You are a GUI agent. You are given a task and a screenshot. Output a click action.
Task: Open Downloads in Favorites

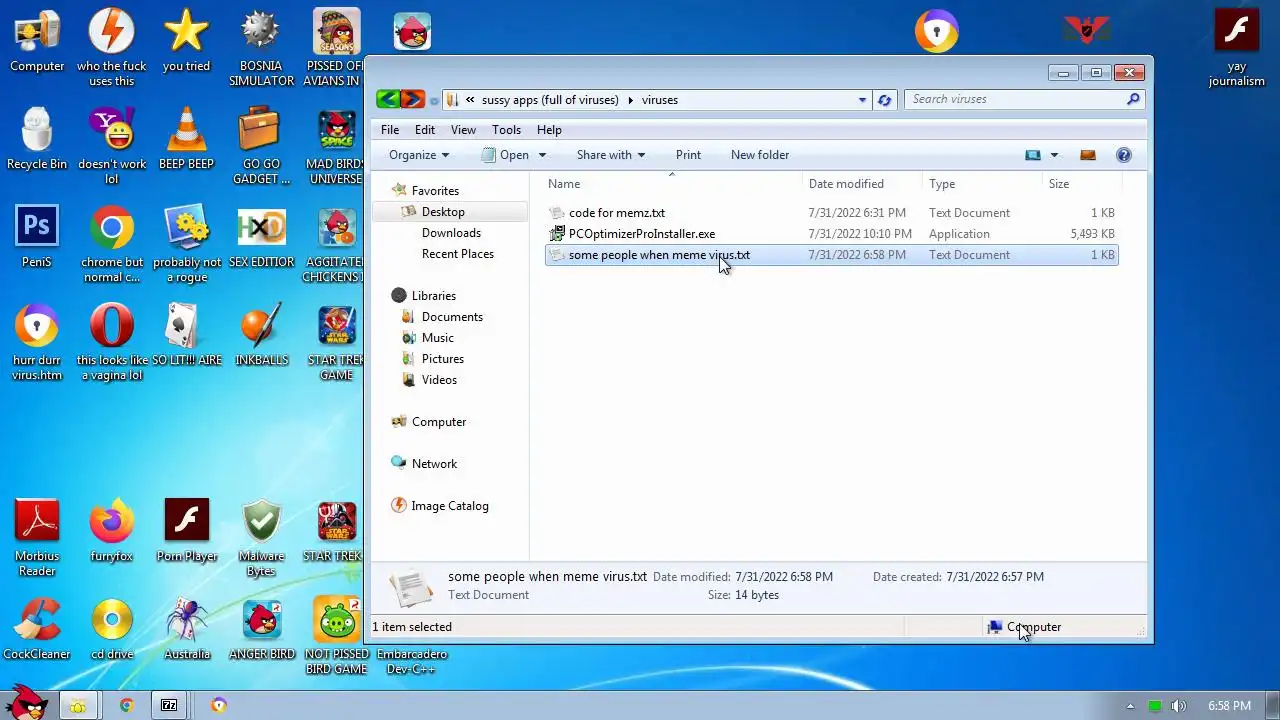pyautogui.click(x=451, y=233)
